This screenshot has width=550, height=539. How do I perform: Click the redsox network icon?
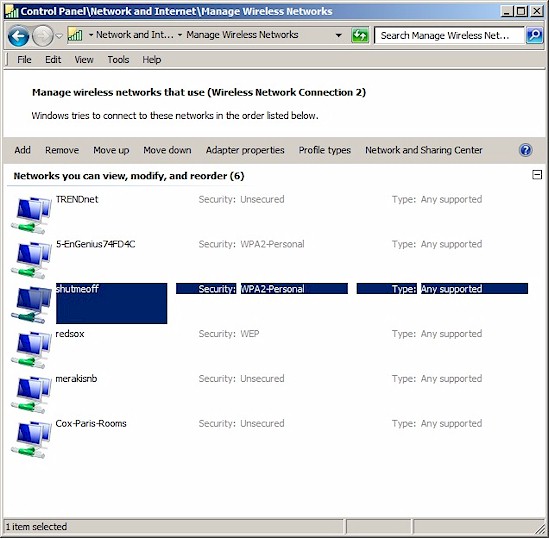31,349
